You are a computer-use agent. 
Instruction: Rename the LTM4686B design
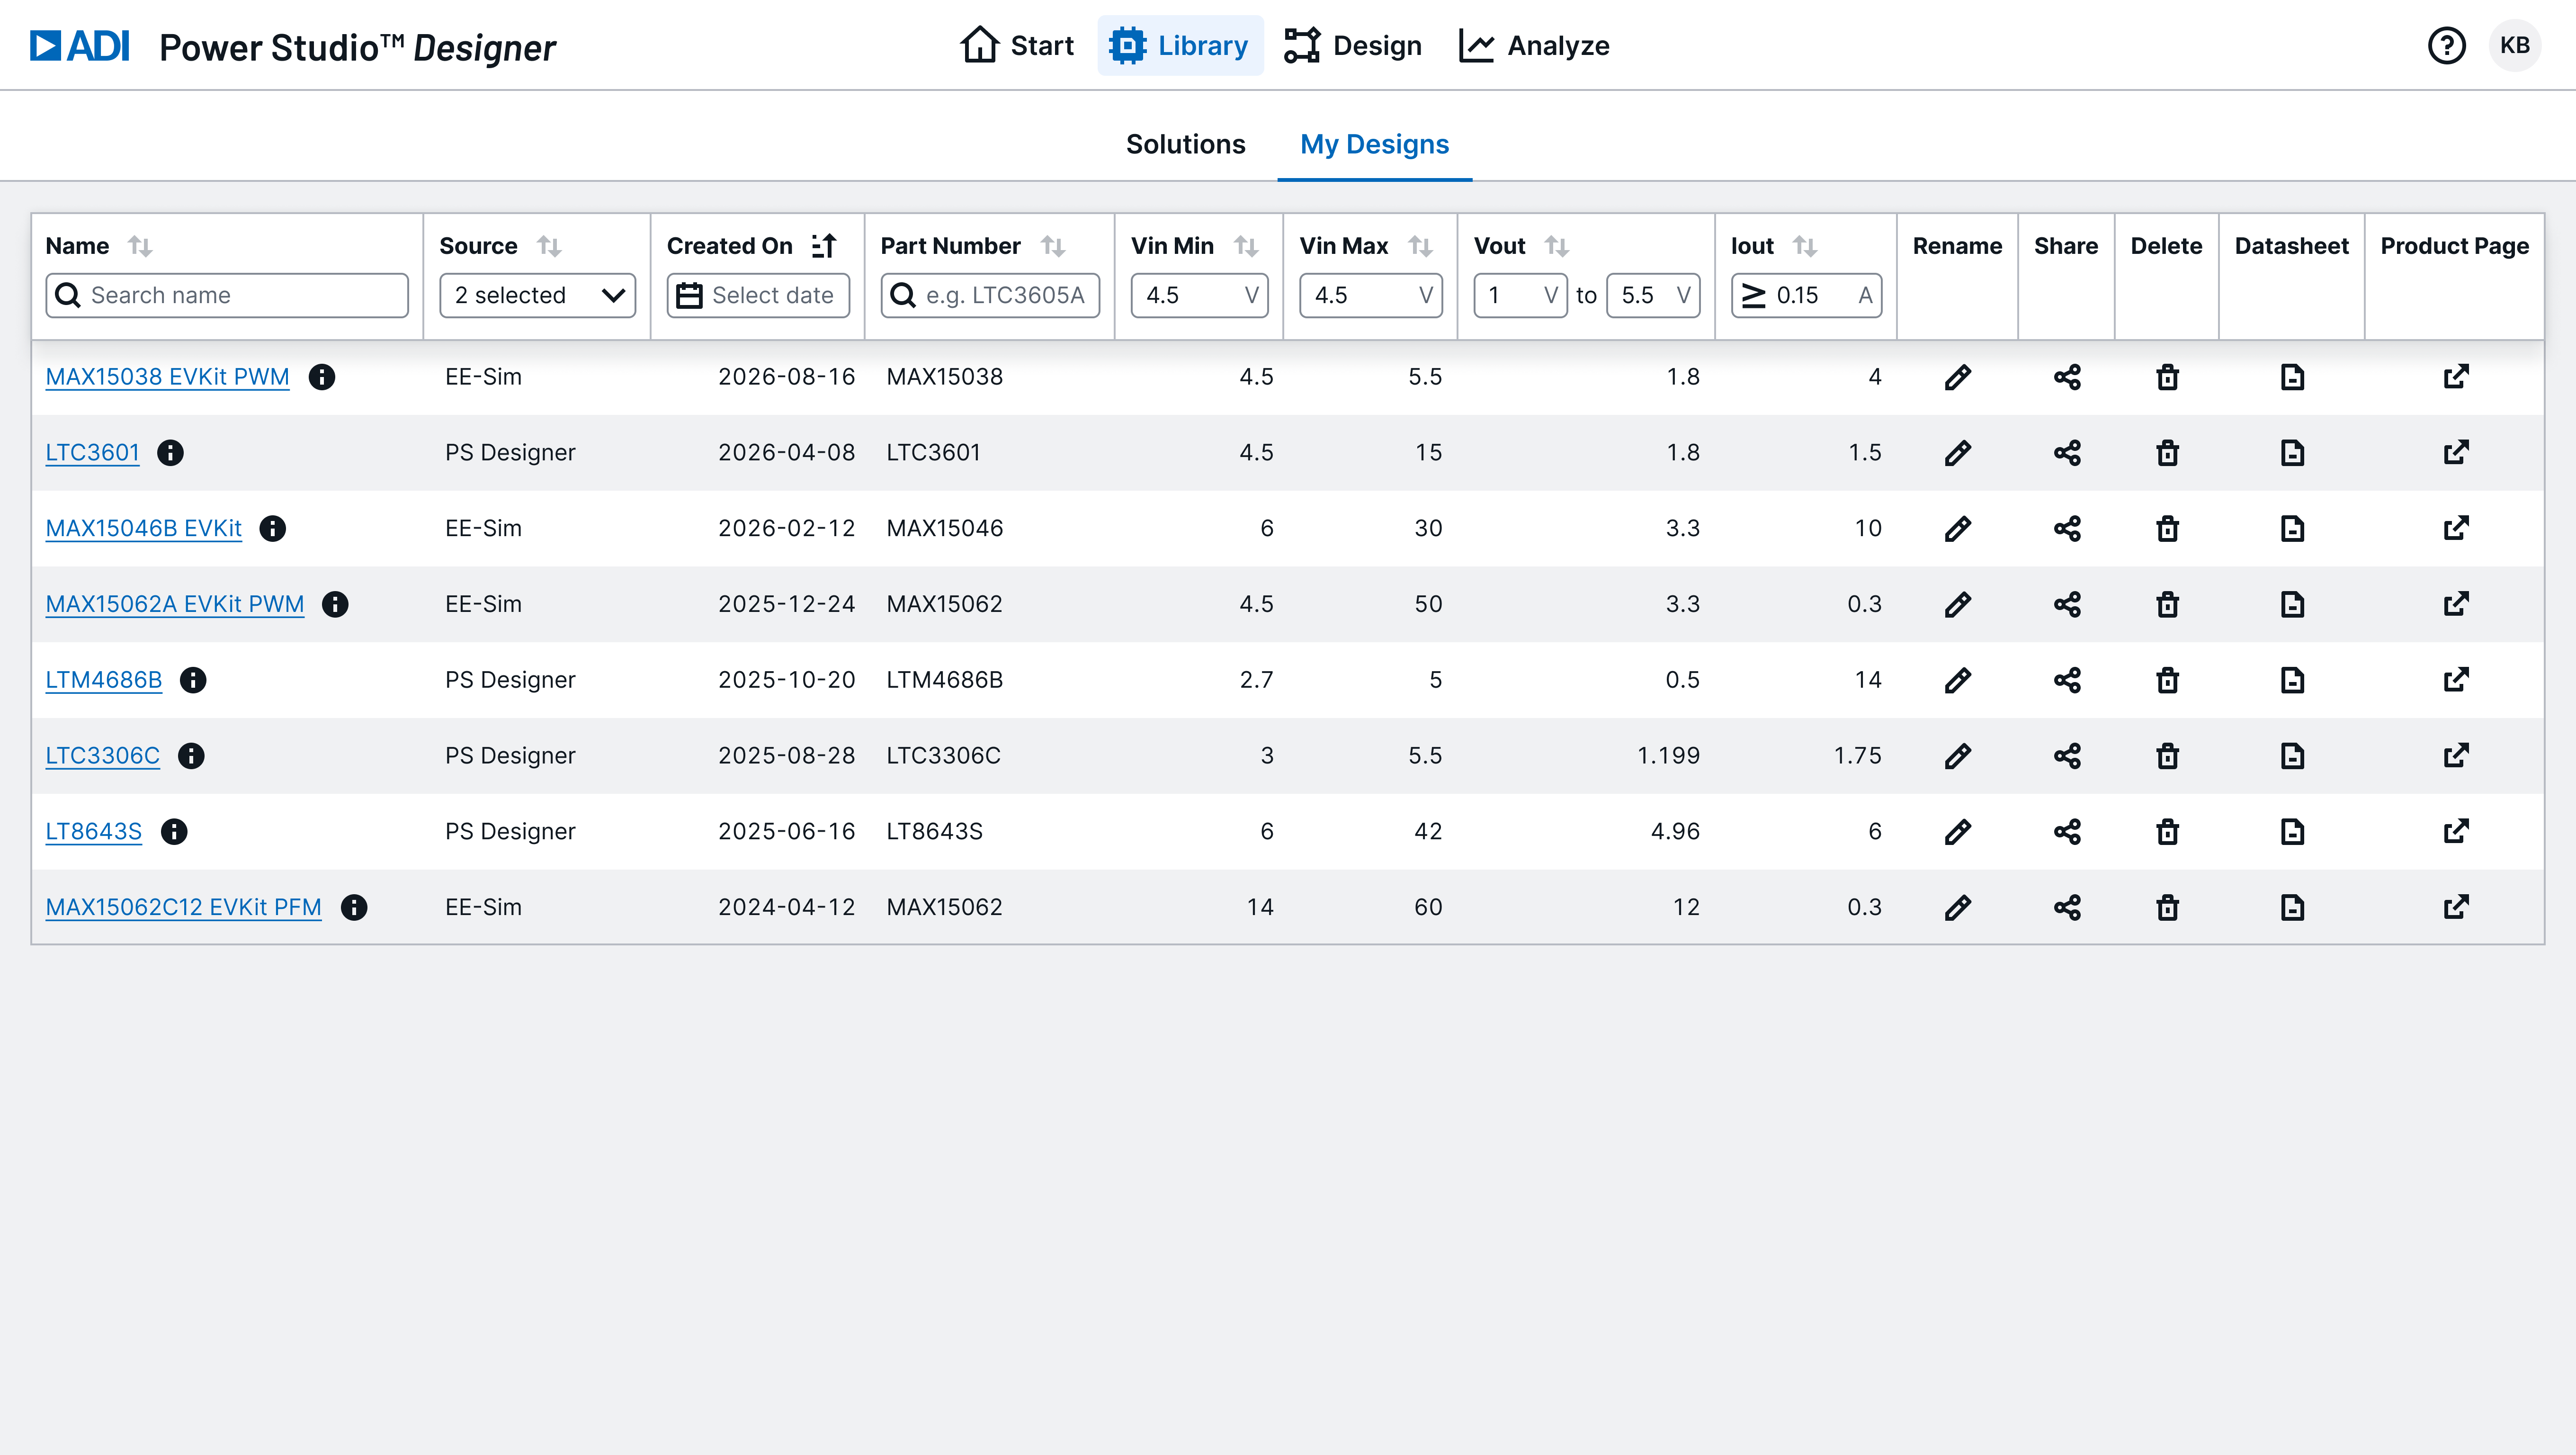coord(1957,680)
